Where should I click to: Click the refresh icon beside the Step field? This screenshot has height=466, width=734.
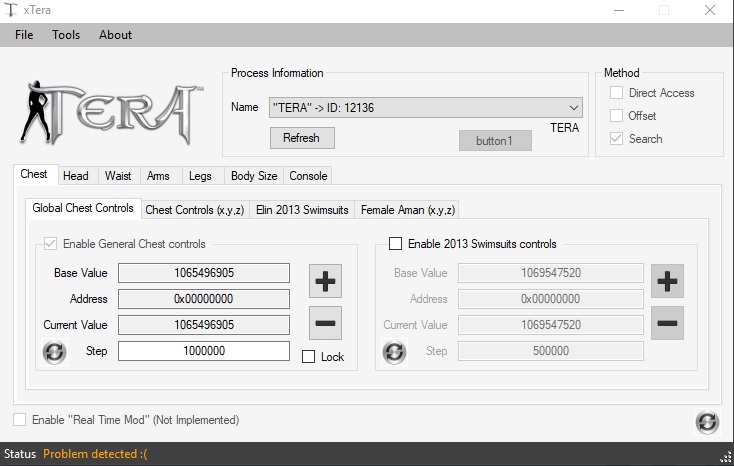54,352
